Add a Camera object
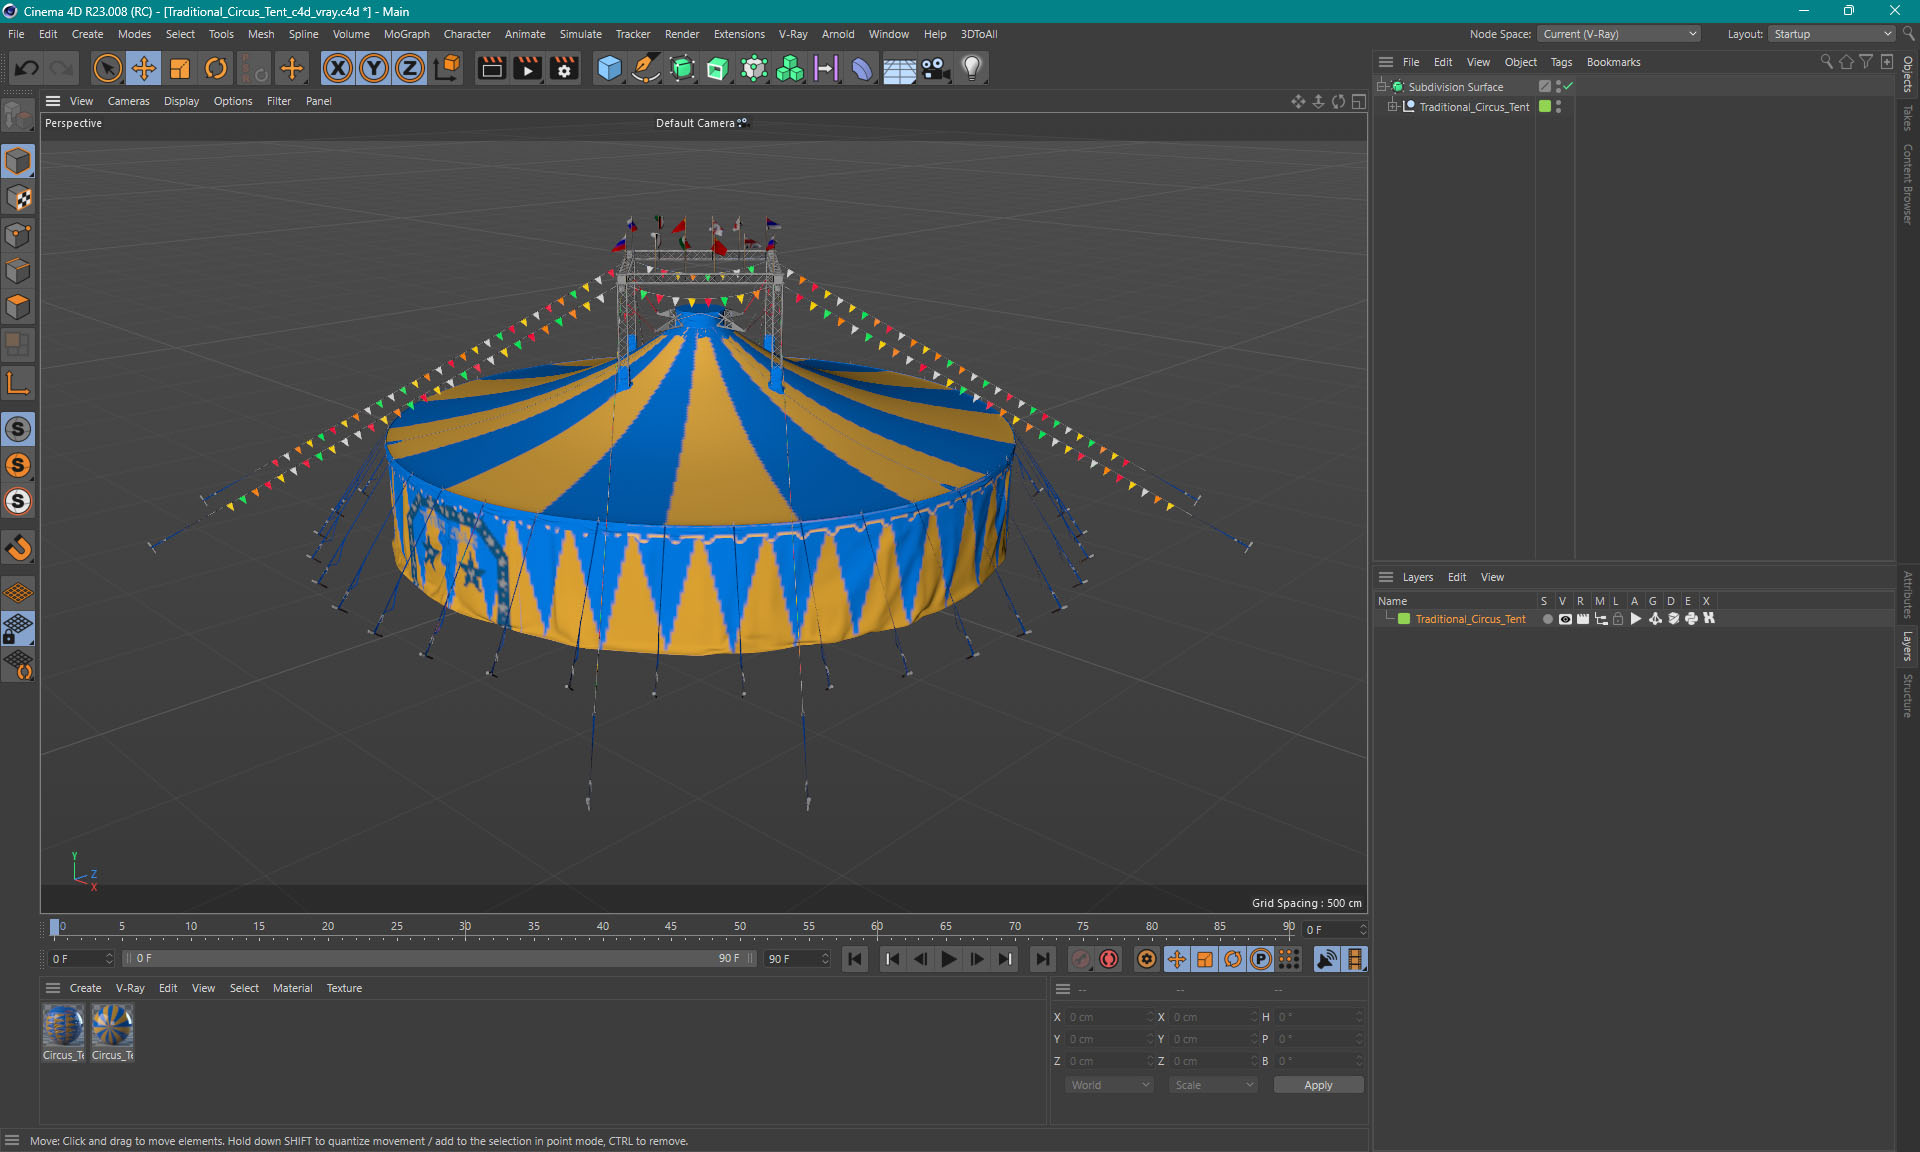The image size is (1920, 1152). tap(935, 68)
